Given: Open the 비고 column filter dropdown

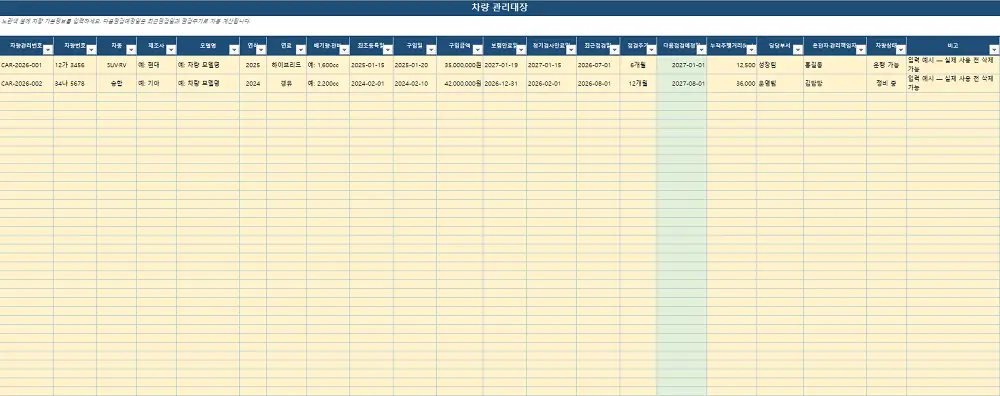Looking at the screenshot, I should point(994,49).
